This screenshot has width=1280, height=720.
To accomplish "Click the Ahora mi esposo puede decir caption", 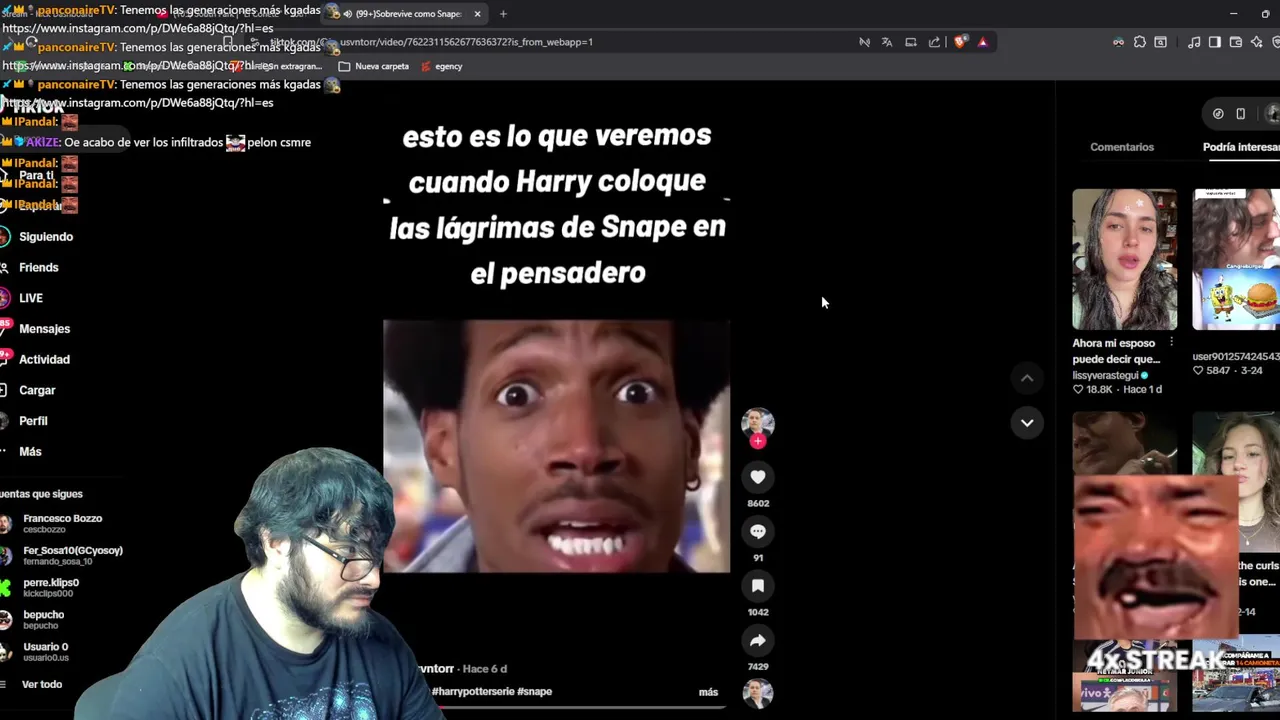I will [1116, 351].
